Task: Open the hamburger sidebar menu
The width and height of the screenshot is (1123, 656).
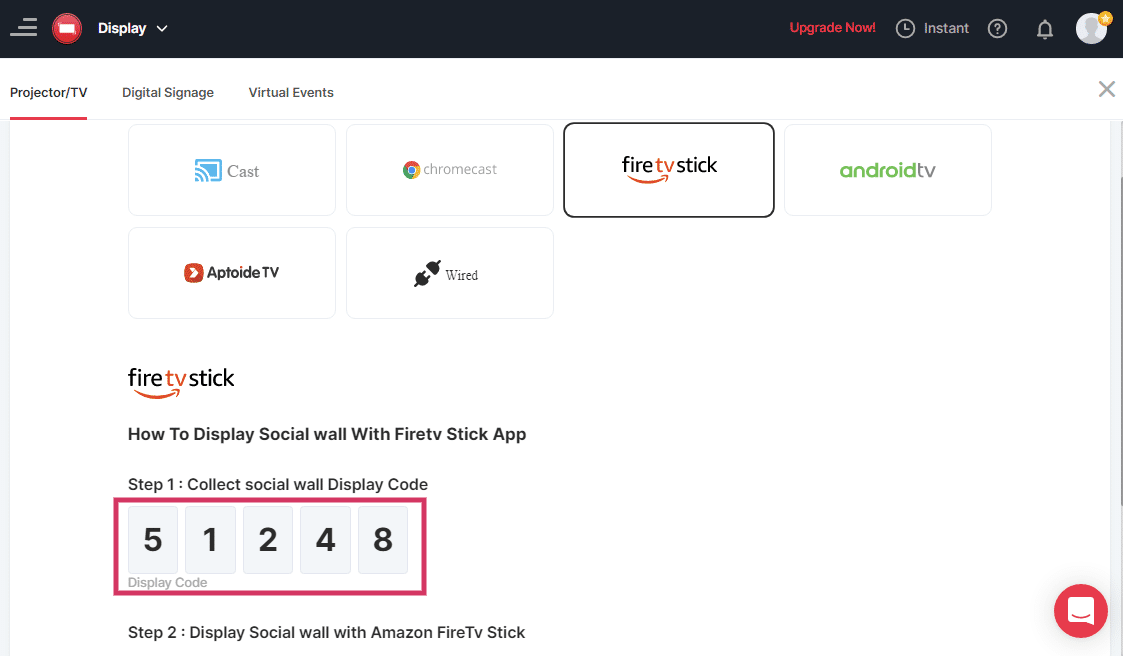Action: [23, 28]
